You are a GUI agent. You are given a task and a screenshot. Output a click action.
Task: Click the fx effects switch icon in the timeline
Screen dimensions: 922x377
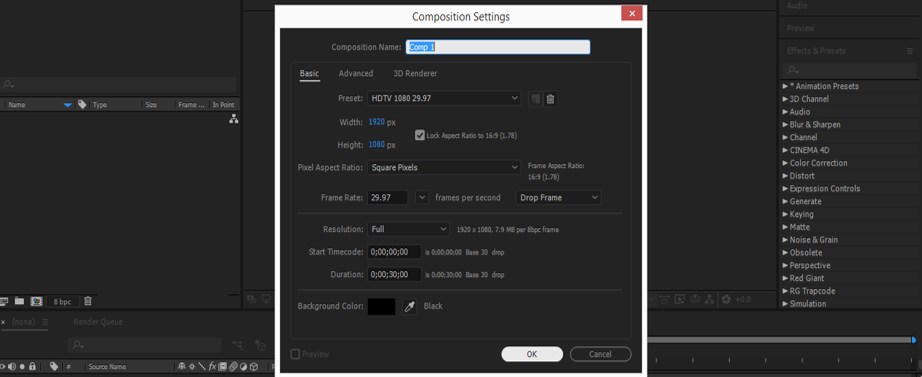212,366
